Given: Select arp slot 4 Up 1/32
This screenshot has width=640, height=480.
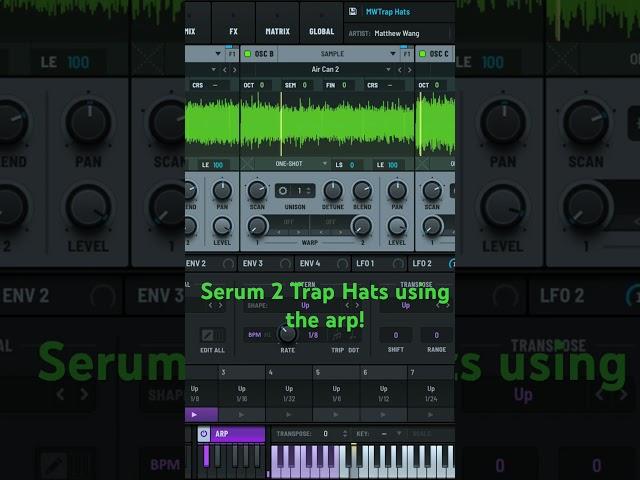Looking at the screenshot, I should point(289,393).
